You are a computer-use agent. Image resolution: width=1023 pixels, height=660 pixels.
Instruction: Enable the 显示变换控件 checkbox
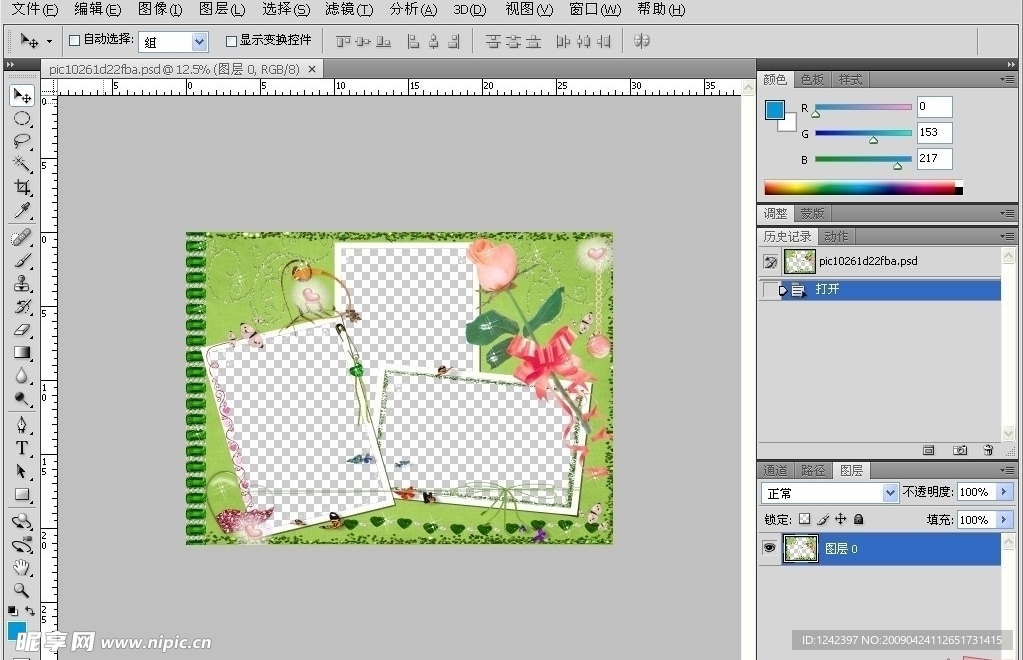pos(231,41)
